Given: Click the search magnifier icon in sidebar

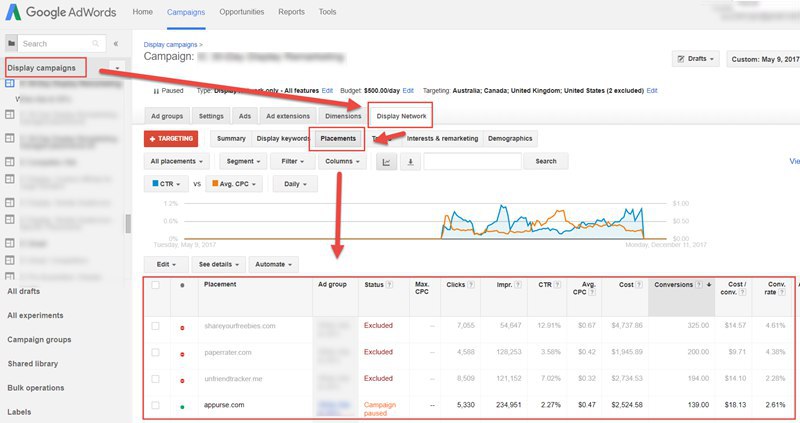Looking at the screenshot, I should (95, 44).
